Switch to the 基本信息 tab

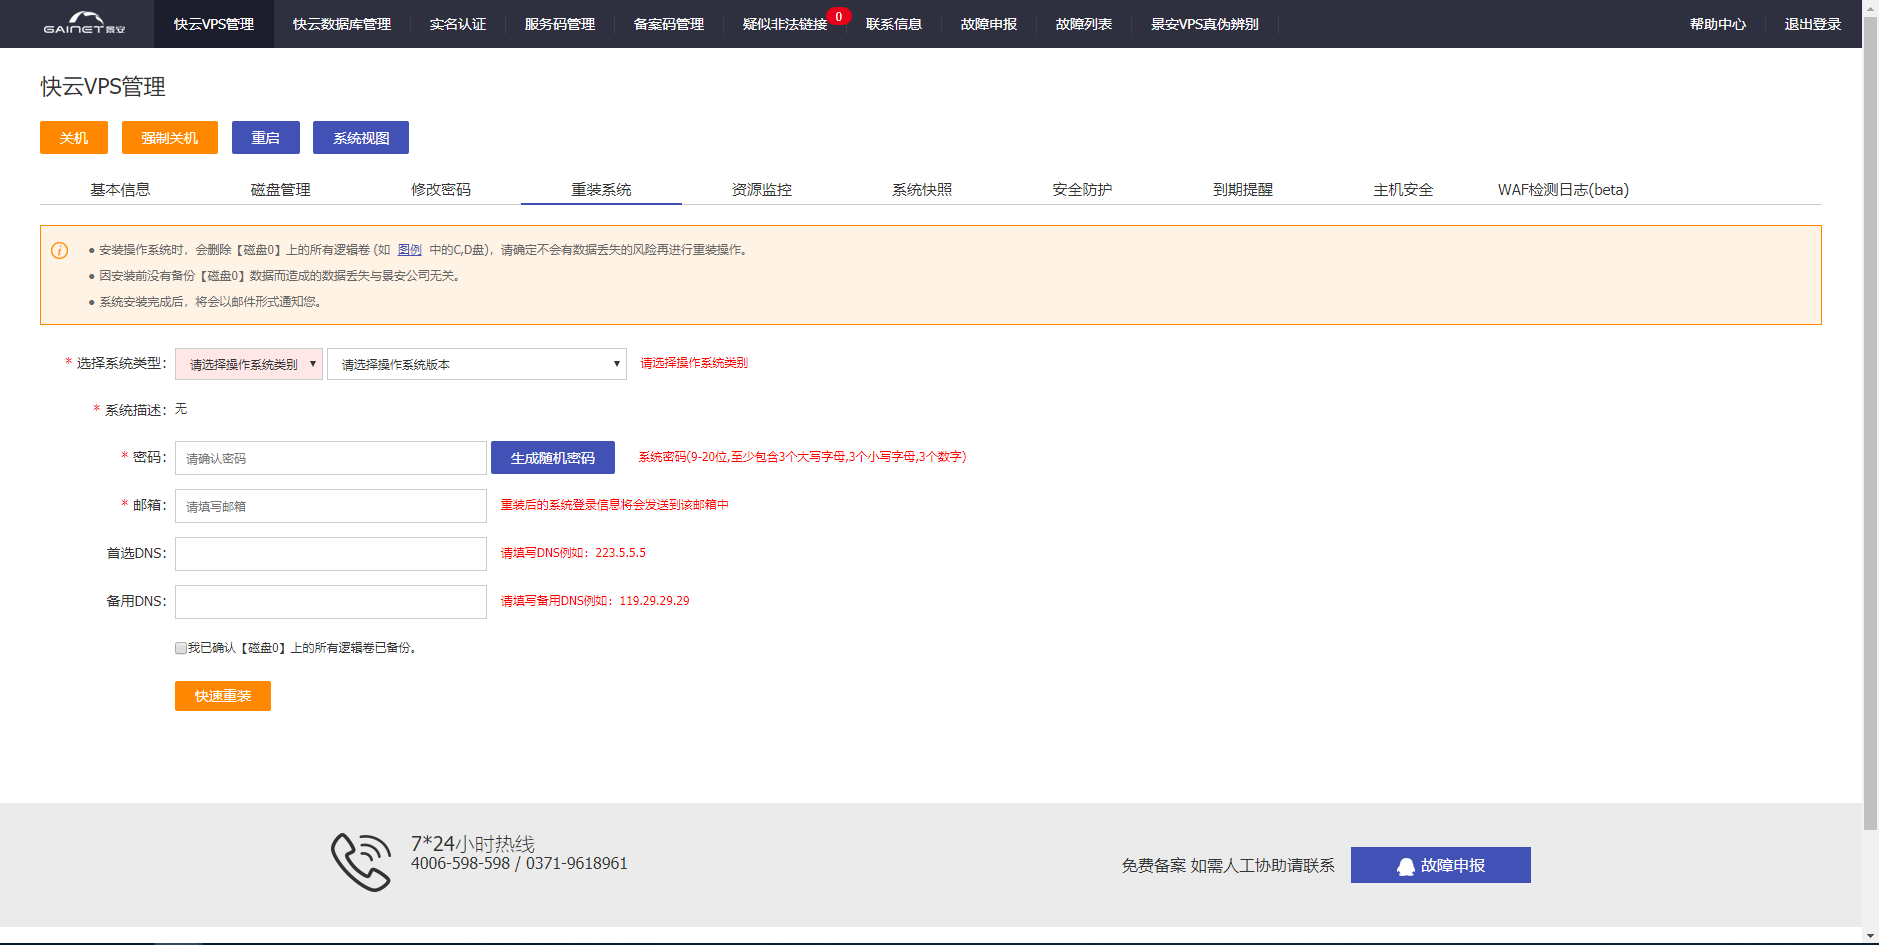[120, 189]
